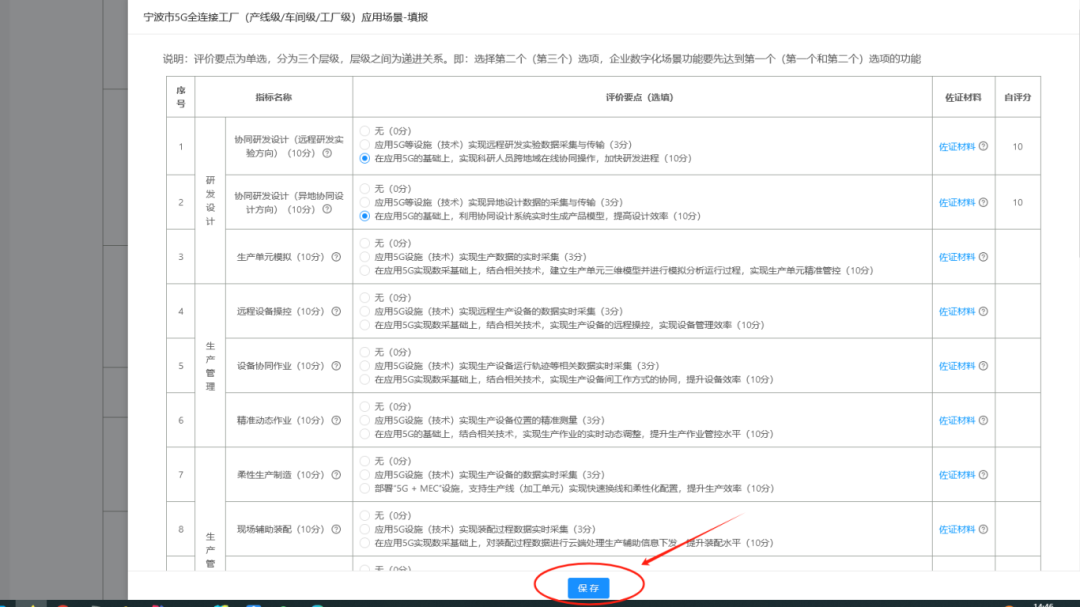
Task: Click question mark beside 设备协同作业 row's 佐证材料
Action: (983, 365)
